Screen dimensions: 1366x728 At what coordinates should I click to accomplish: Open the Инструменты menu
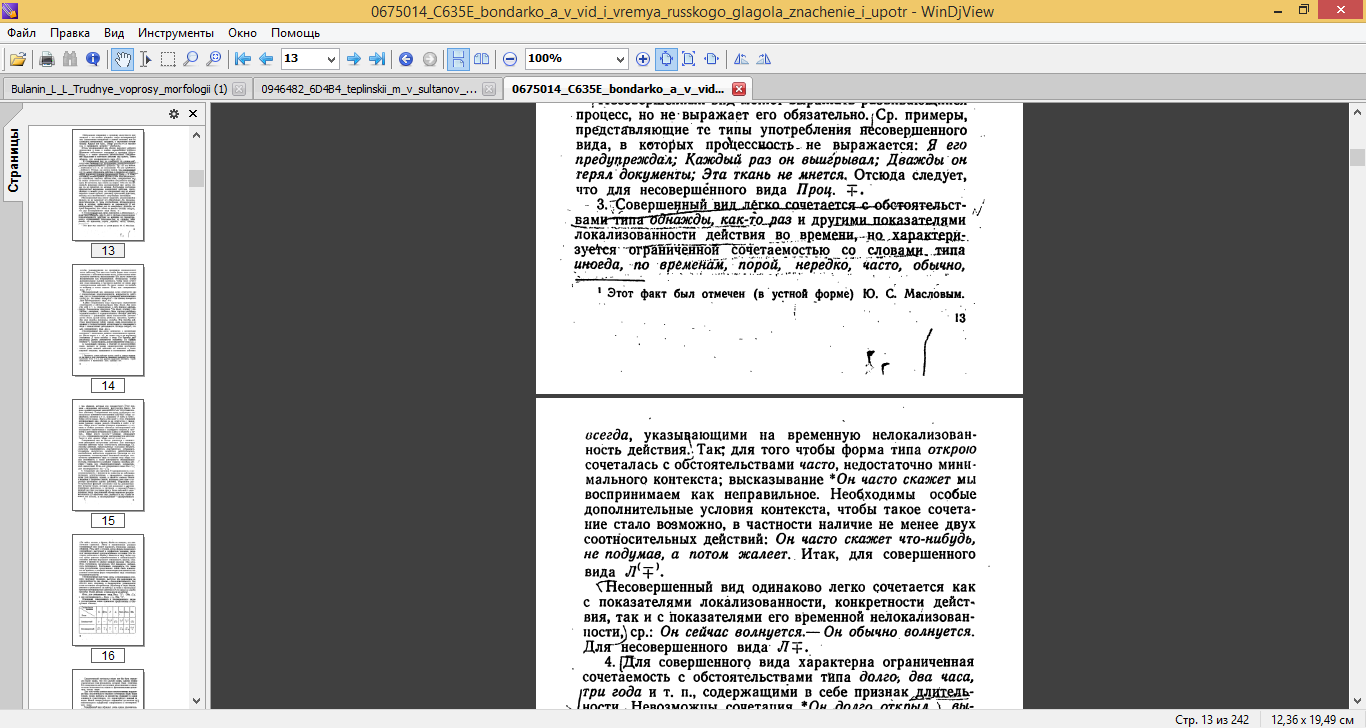(176, 32)
